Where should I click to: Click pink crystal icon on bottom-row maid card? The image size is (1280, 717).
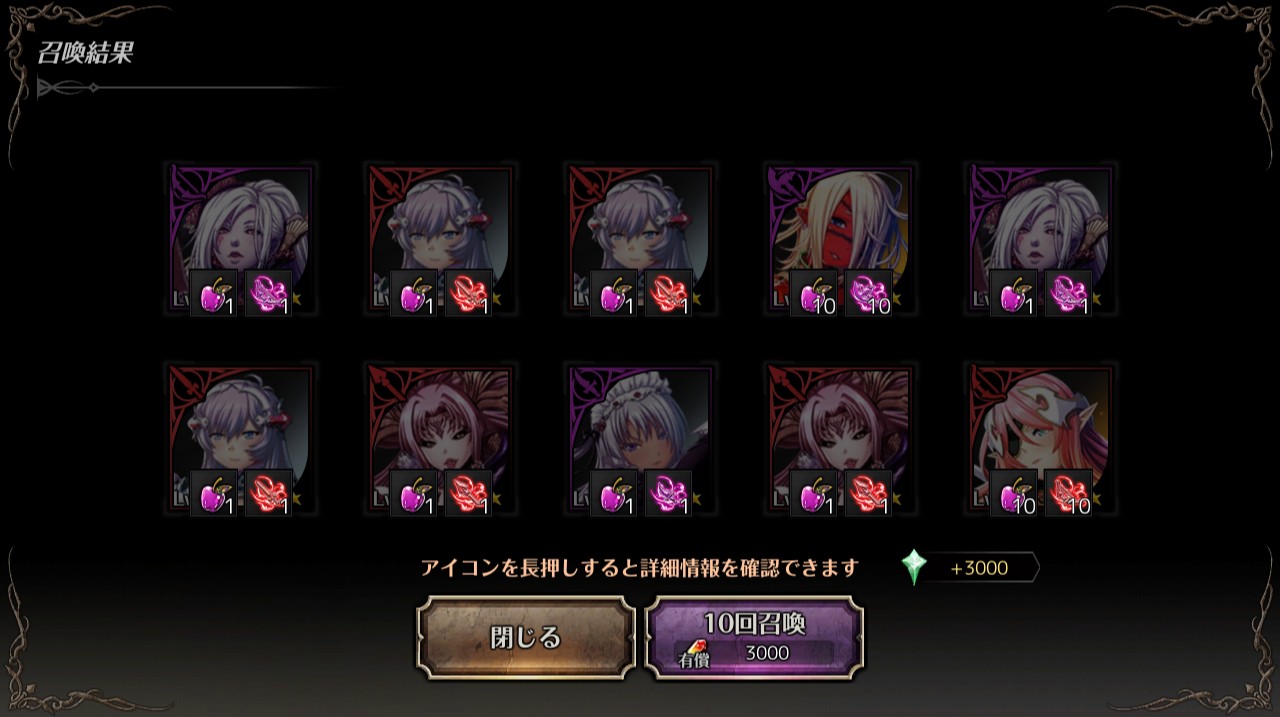[x=669, y=493]
